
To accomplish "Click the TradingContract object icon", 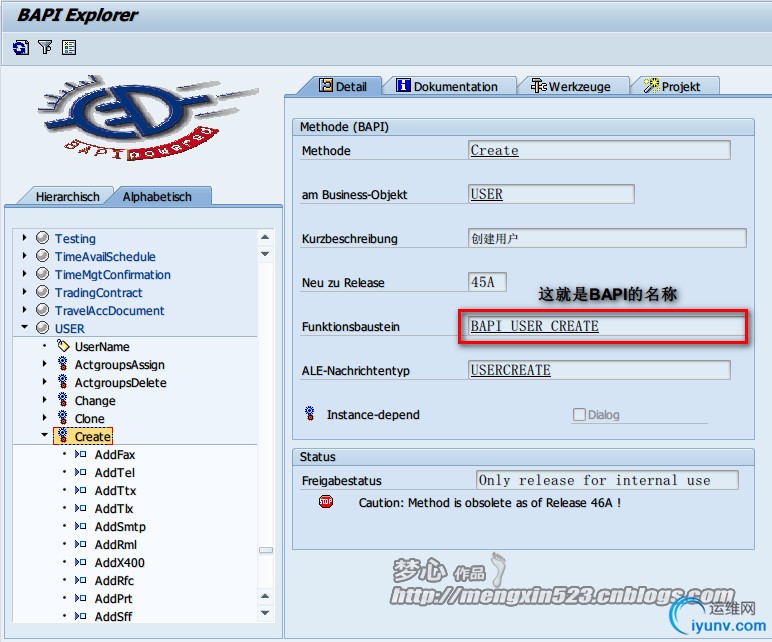I will click(x=43, y=292).
